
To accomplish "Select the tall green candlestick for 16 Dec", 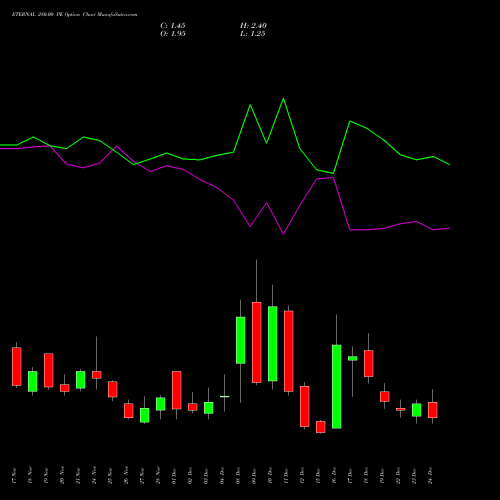I will pos(337,387).
